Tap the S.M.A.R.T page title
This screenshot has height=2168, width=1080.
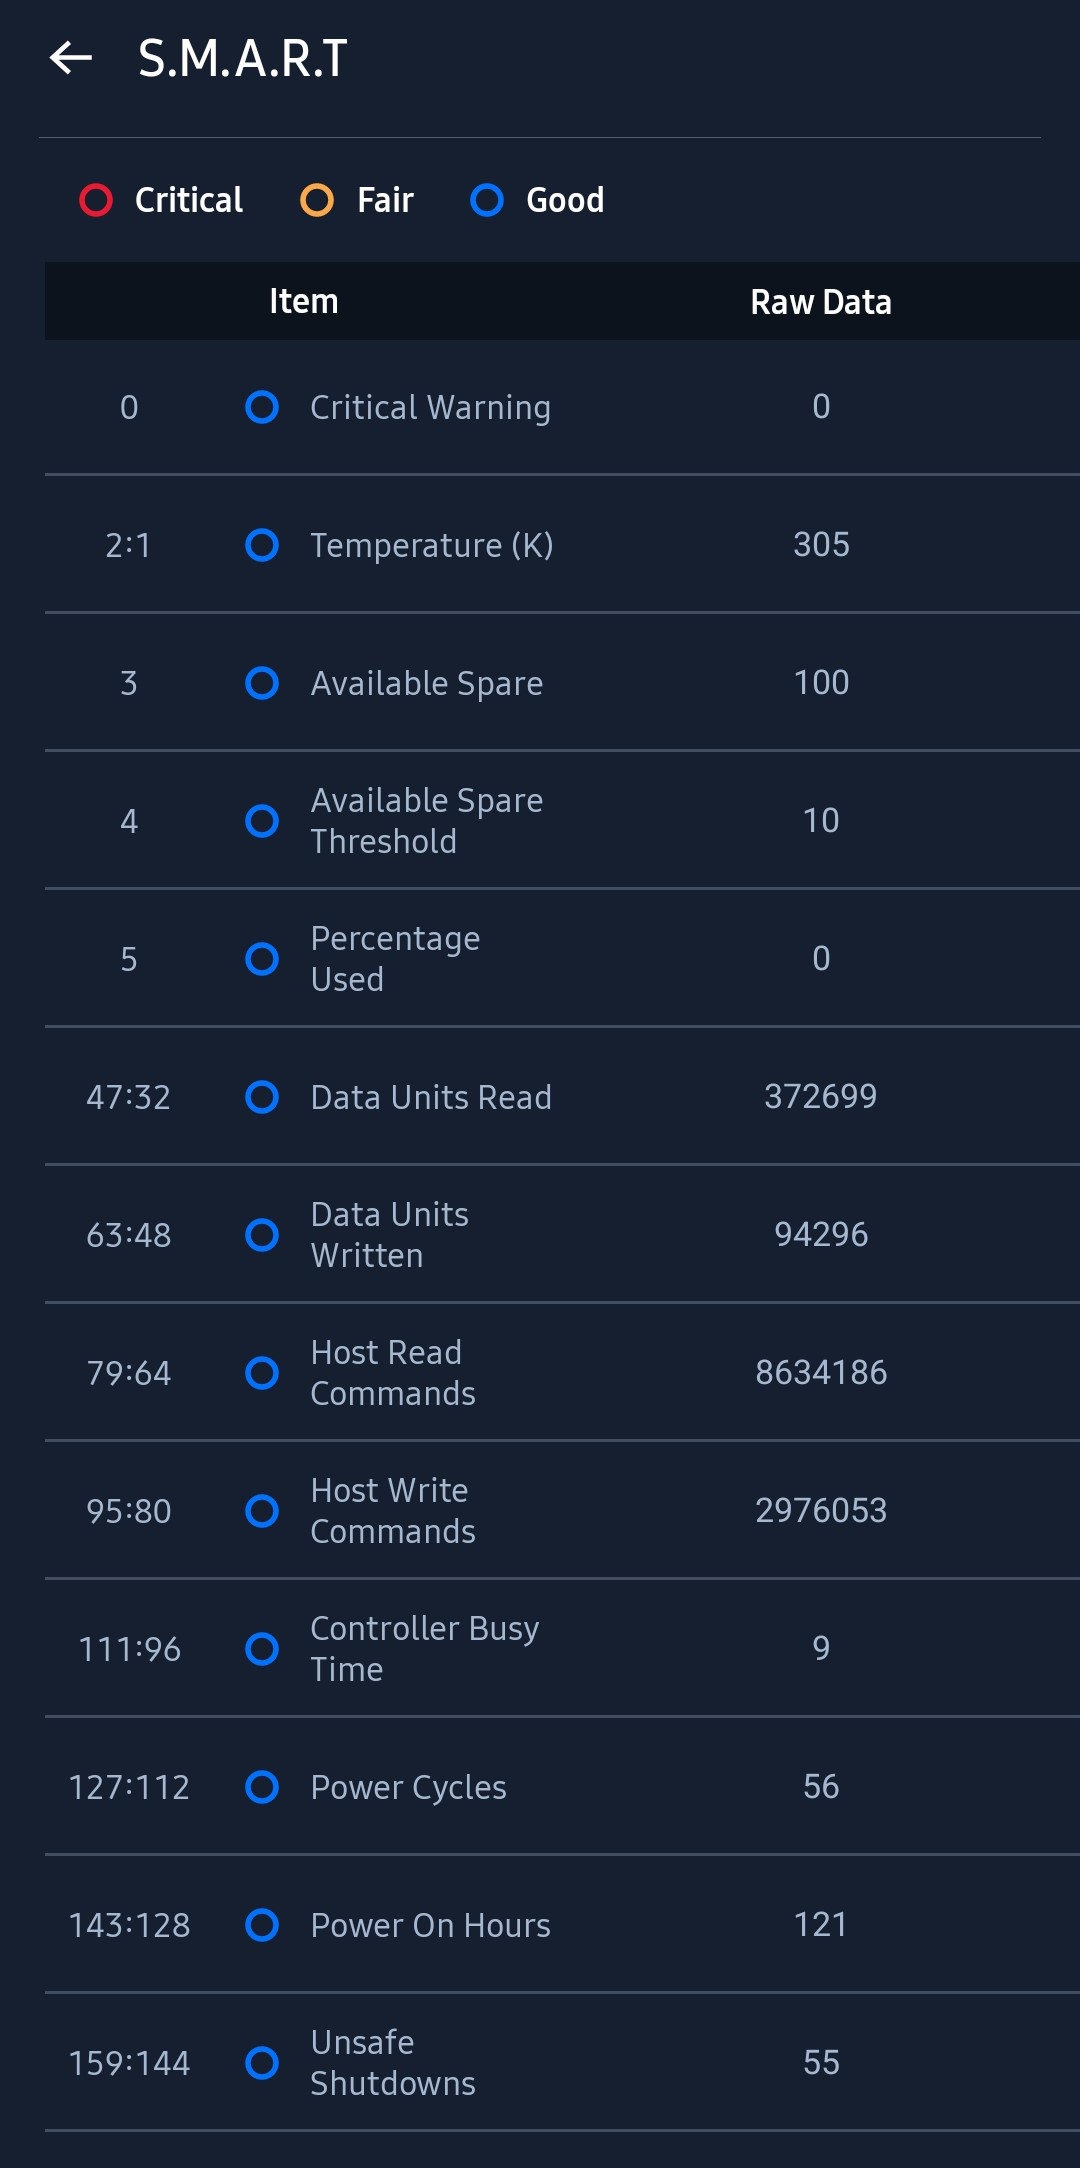(x=243, y=58)
